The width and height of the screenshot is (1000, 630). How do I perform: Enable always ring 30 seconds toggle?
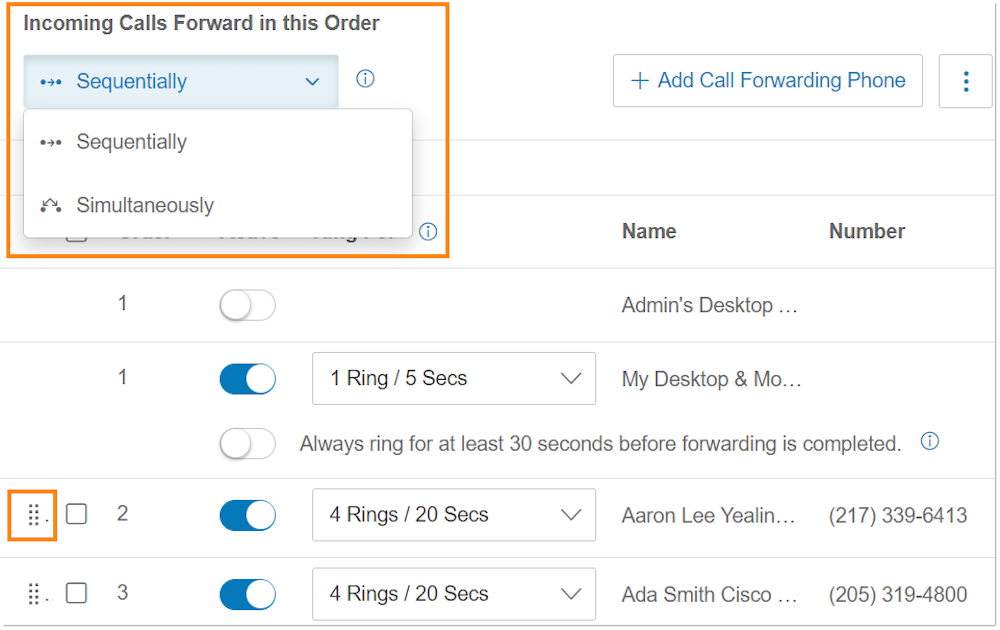247,443
